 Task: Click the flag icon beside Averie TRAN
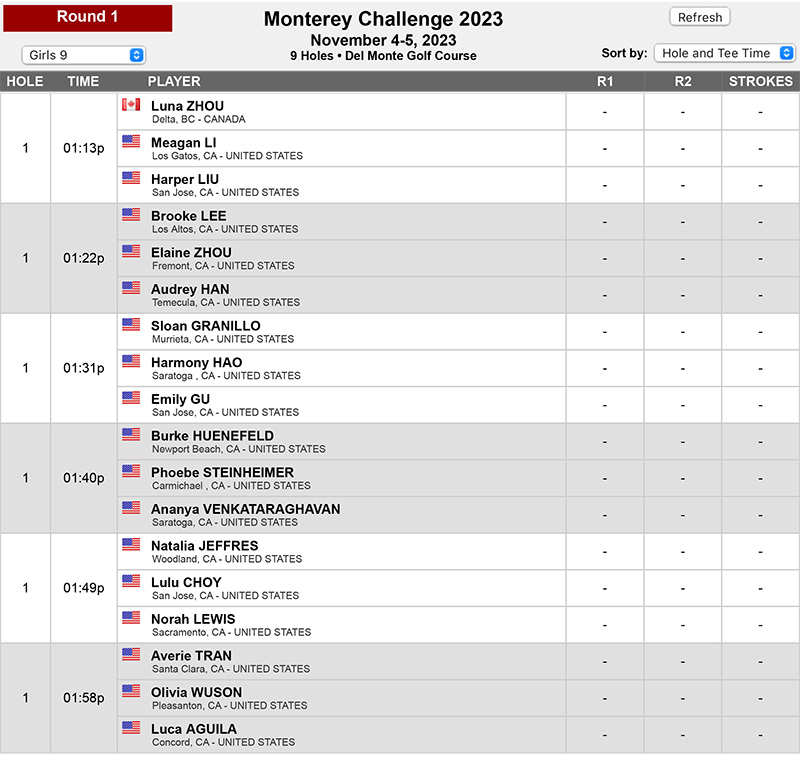pos(131,654)
